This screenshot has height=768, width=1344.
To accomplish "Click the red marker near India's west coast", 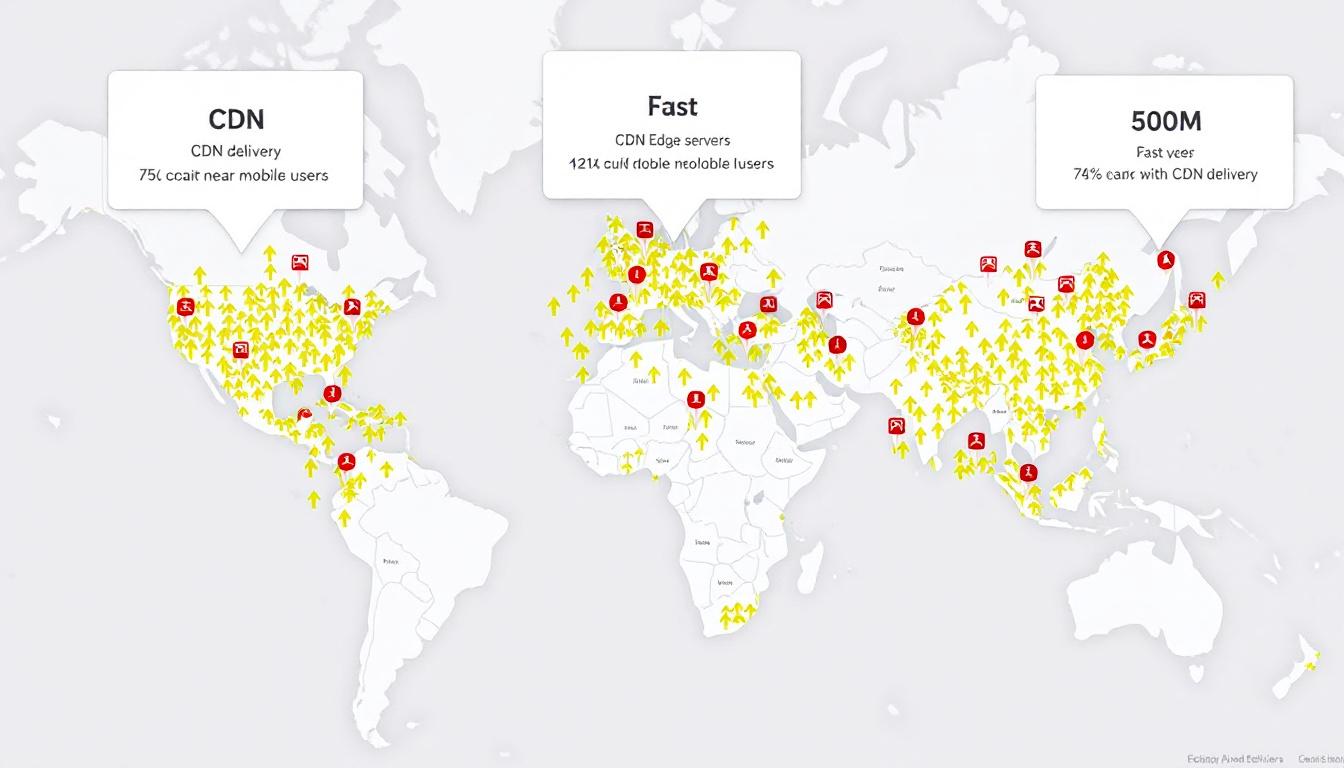I will [897, 425].
